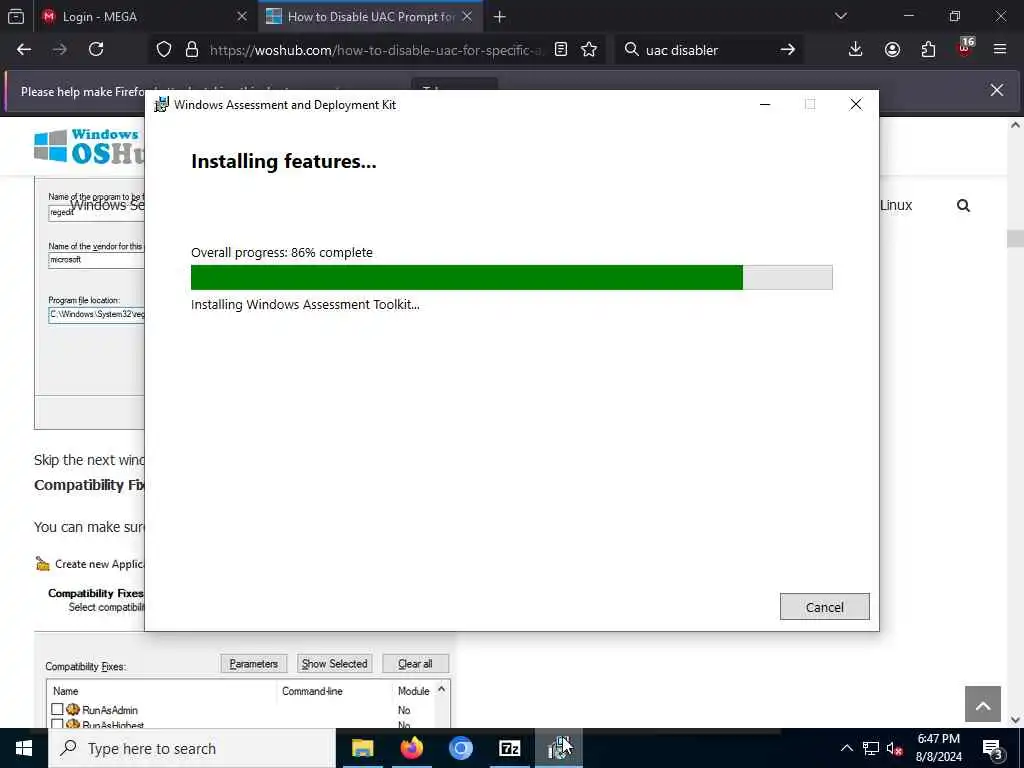Cancel the Windows ADK installation
Image resolution: width=1024 pixels, height=768 pixels.
[x=824, y=607]
